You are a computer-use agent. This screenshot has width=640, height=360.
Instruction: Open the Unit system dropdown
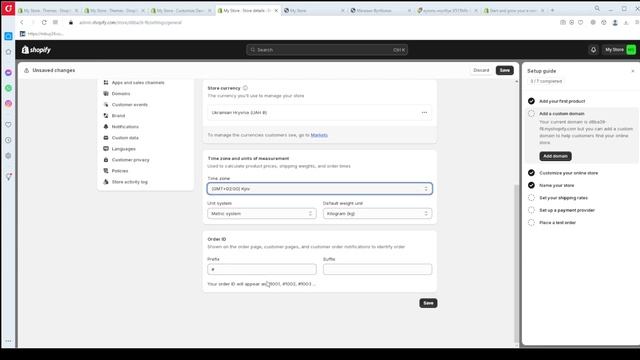pos(262,213)
